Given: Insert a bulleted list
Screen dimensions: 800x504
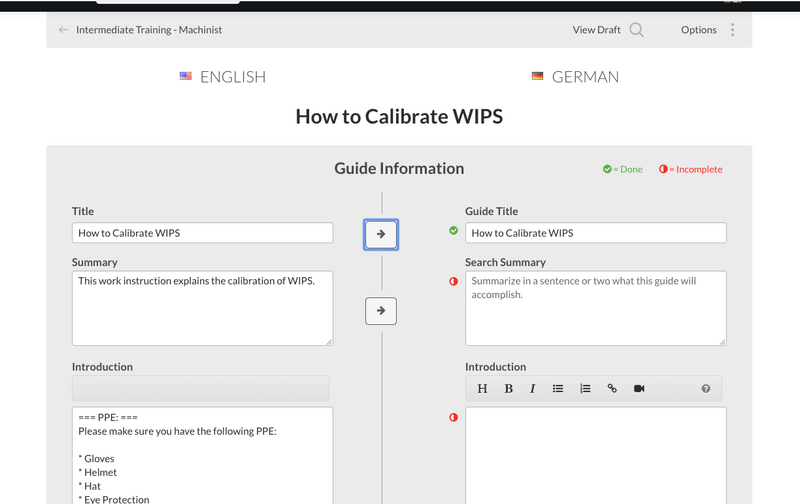Looking at the screenshot, I should coord(559,388).
